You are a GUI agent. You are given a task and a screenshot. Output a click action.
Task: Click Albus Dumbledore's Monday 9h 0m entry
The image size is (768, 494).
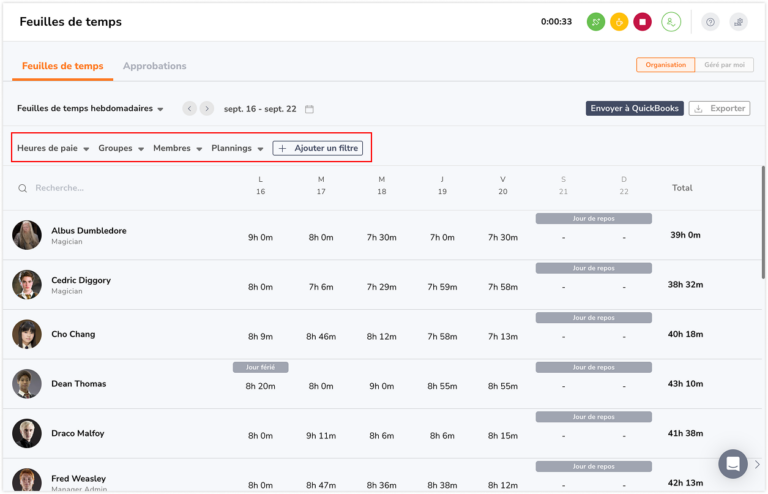(260, 237)
